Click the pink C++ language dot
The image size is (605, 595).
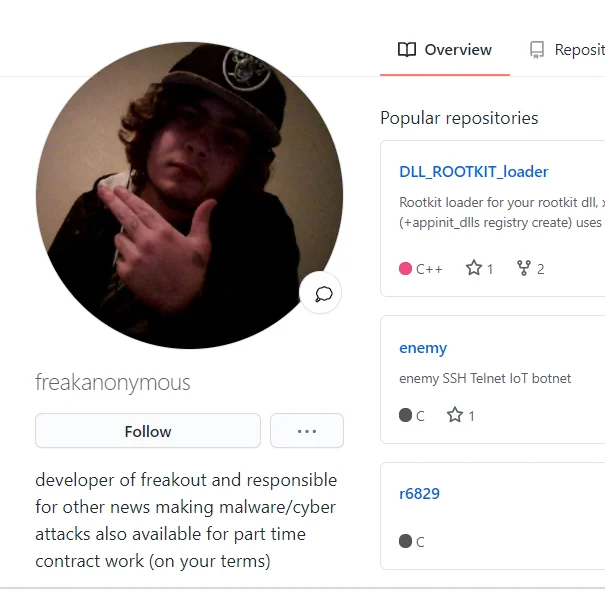[x=405, y=269]
